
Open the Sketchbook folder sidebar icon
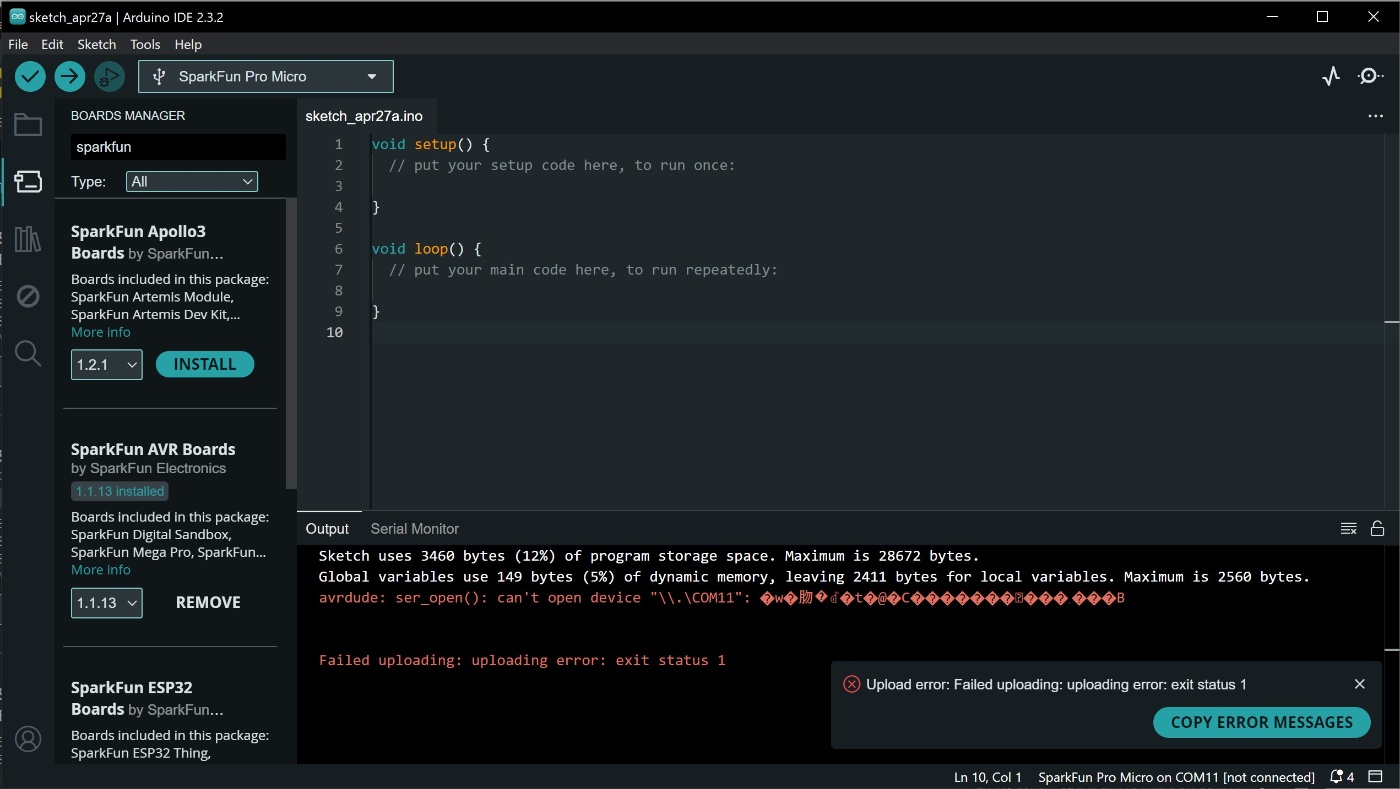point(28,125)
